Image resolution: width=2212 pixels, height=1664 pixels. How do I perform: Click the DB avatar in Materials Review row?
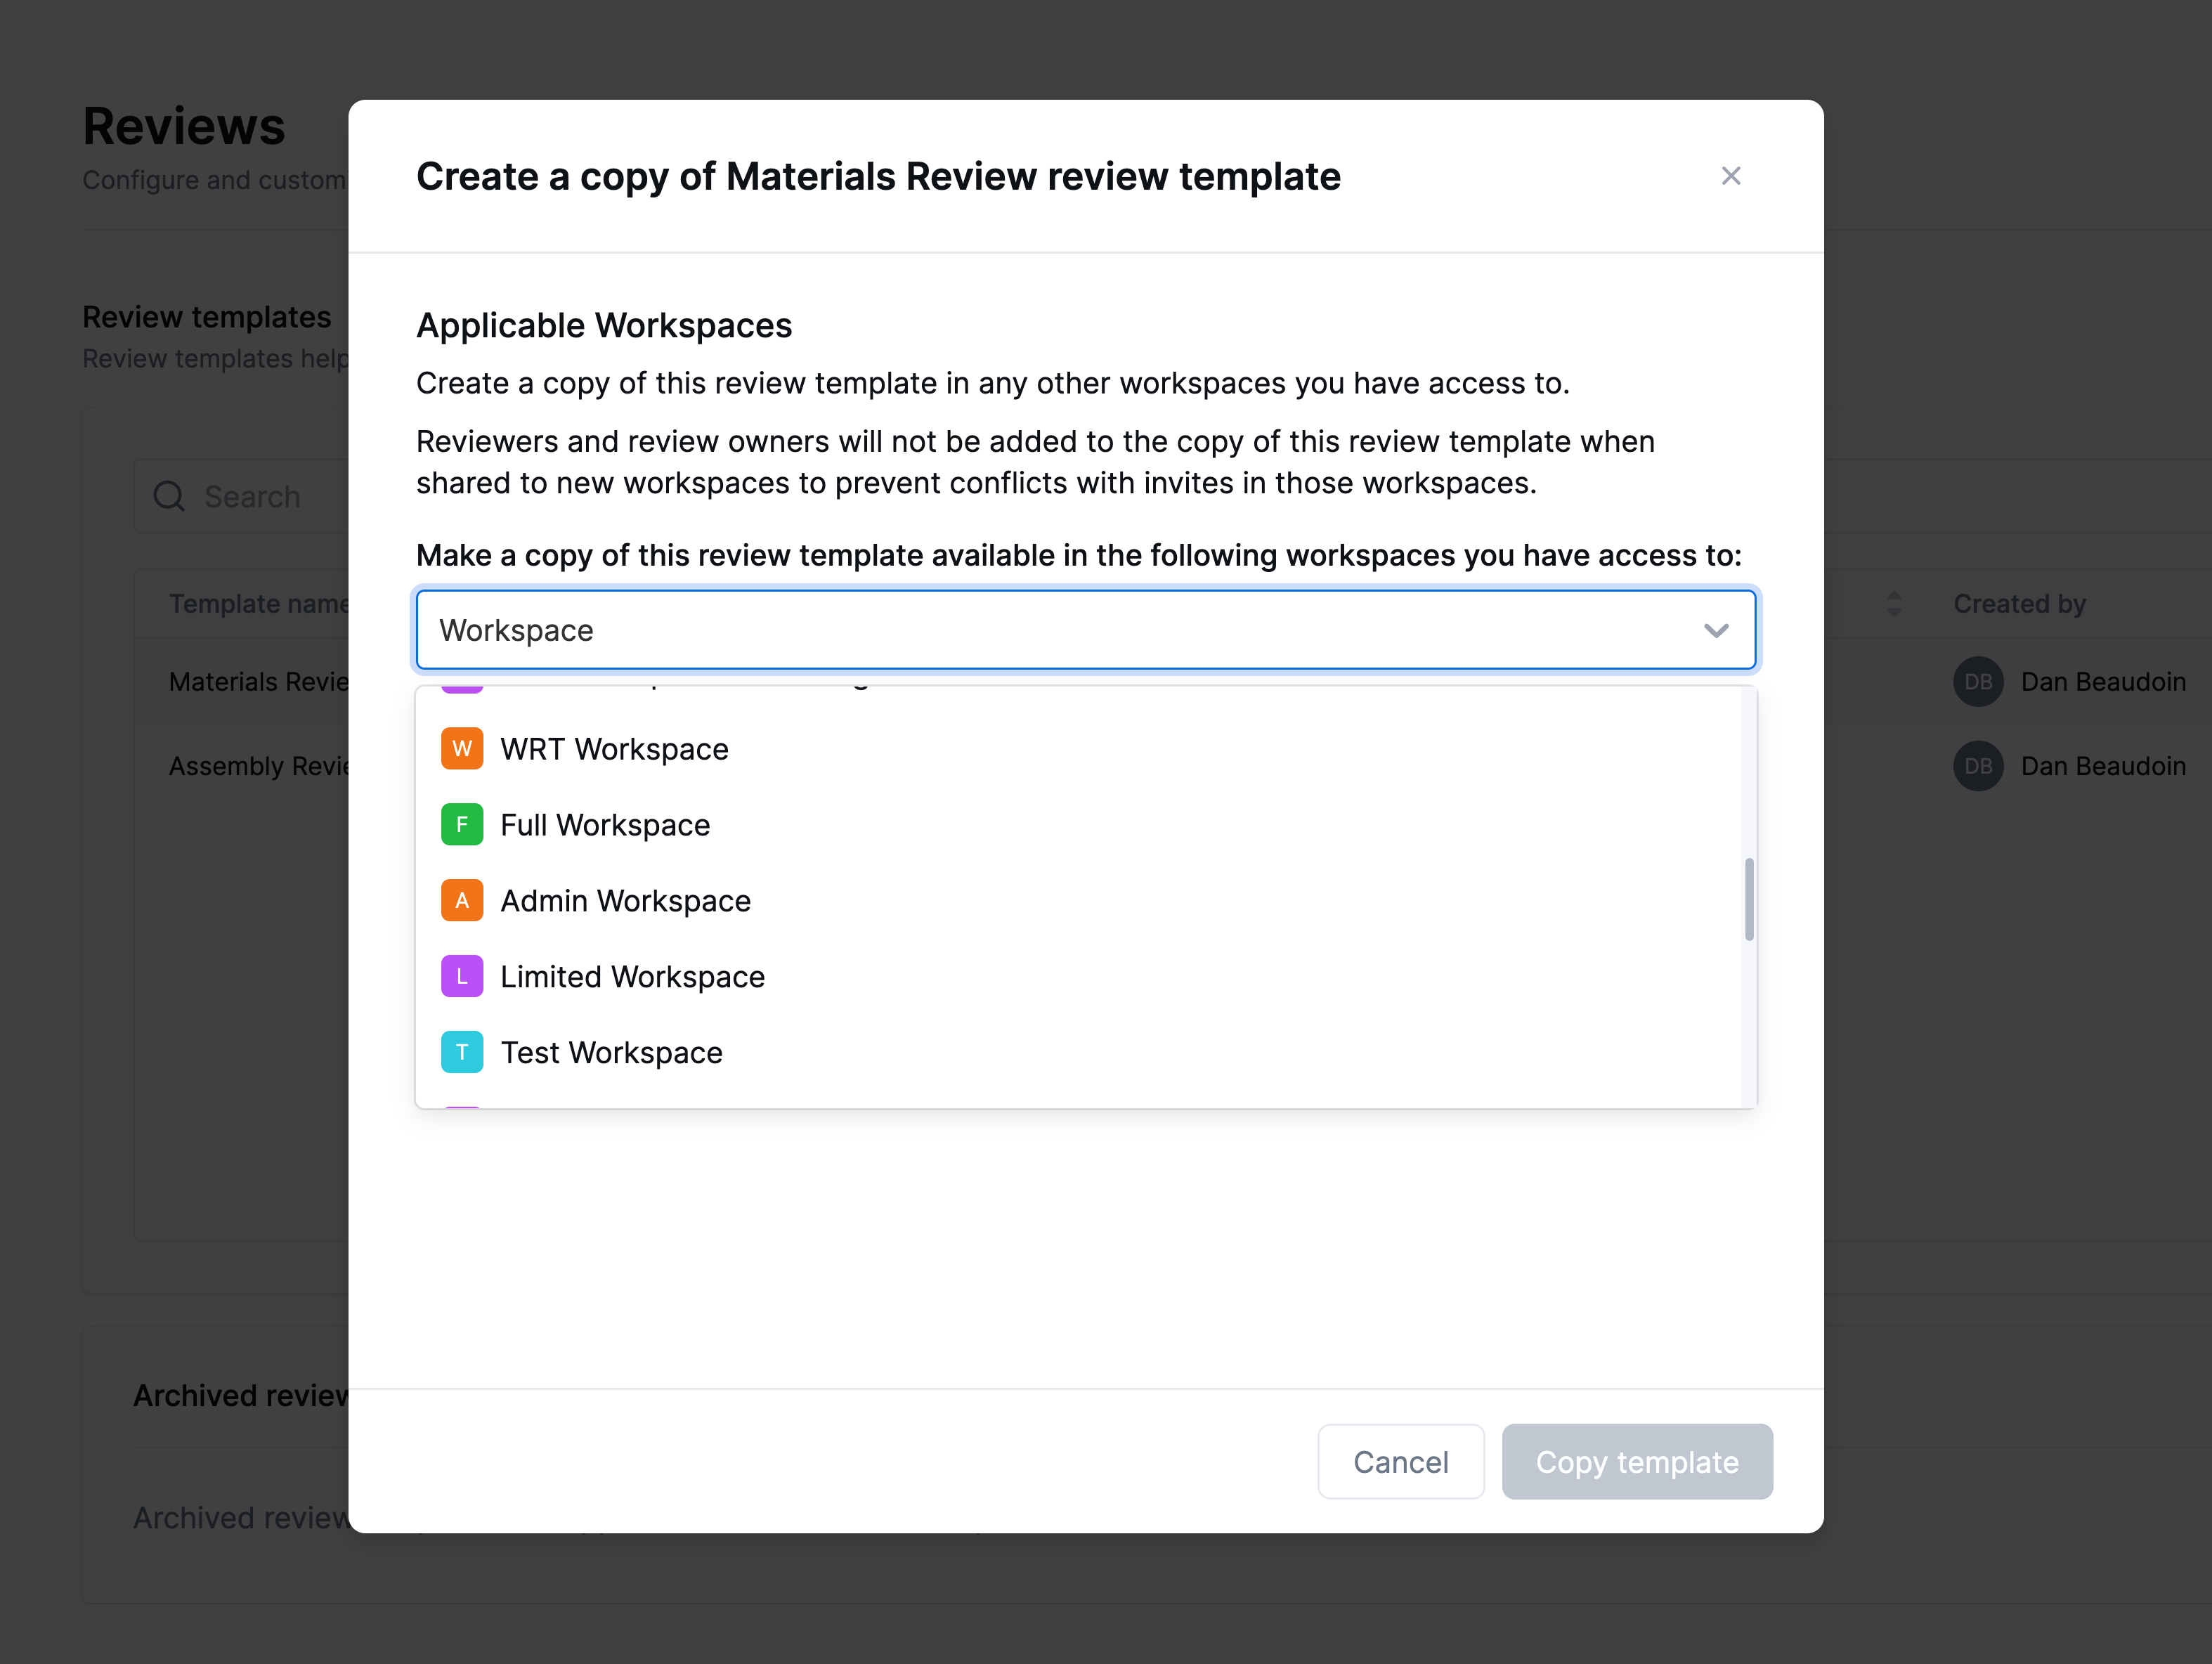tap(1978, 682)
